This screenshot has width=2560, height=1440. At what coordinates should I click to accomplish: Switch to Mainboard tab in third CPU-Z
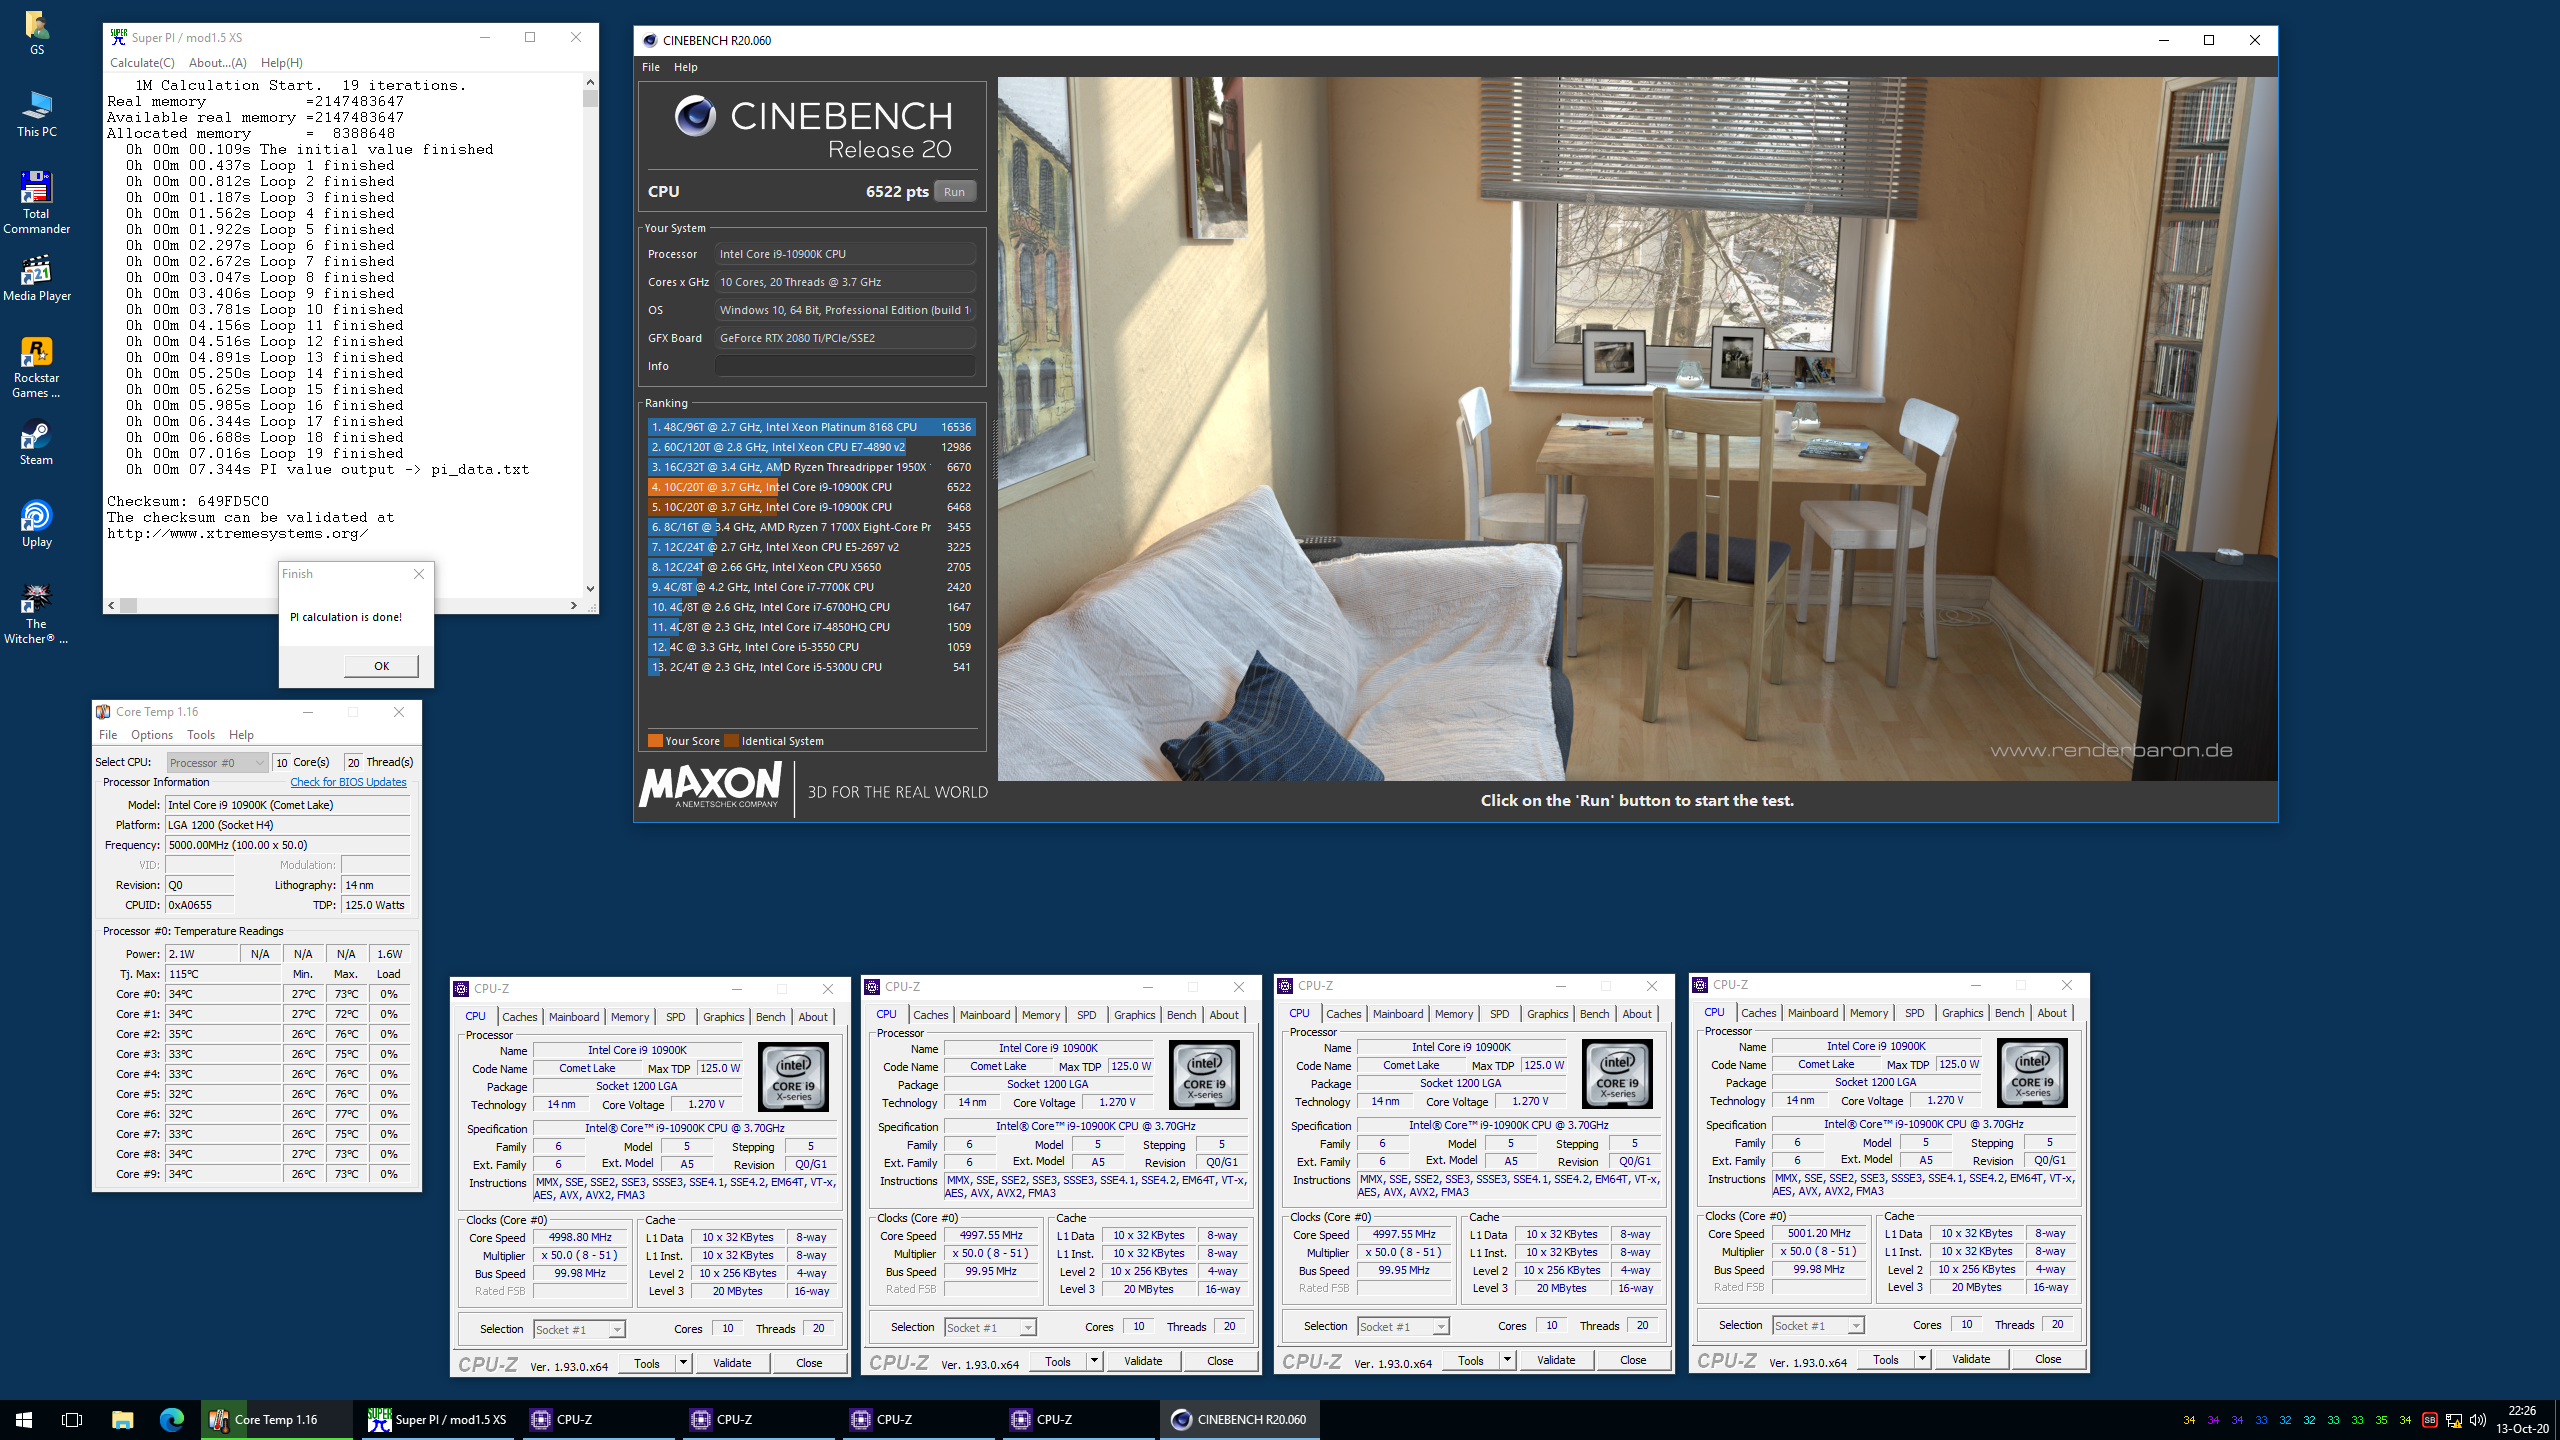click(1398, 1014)
